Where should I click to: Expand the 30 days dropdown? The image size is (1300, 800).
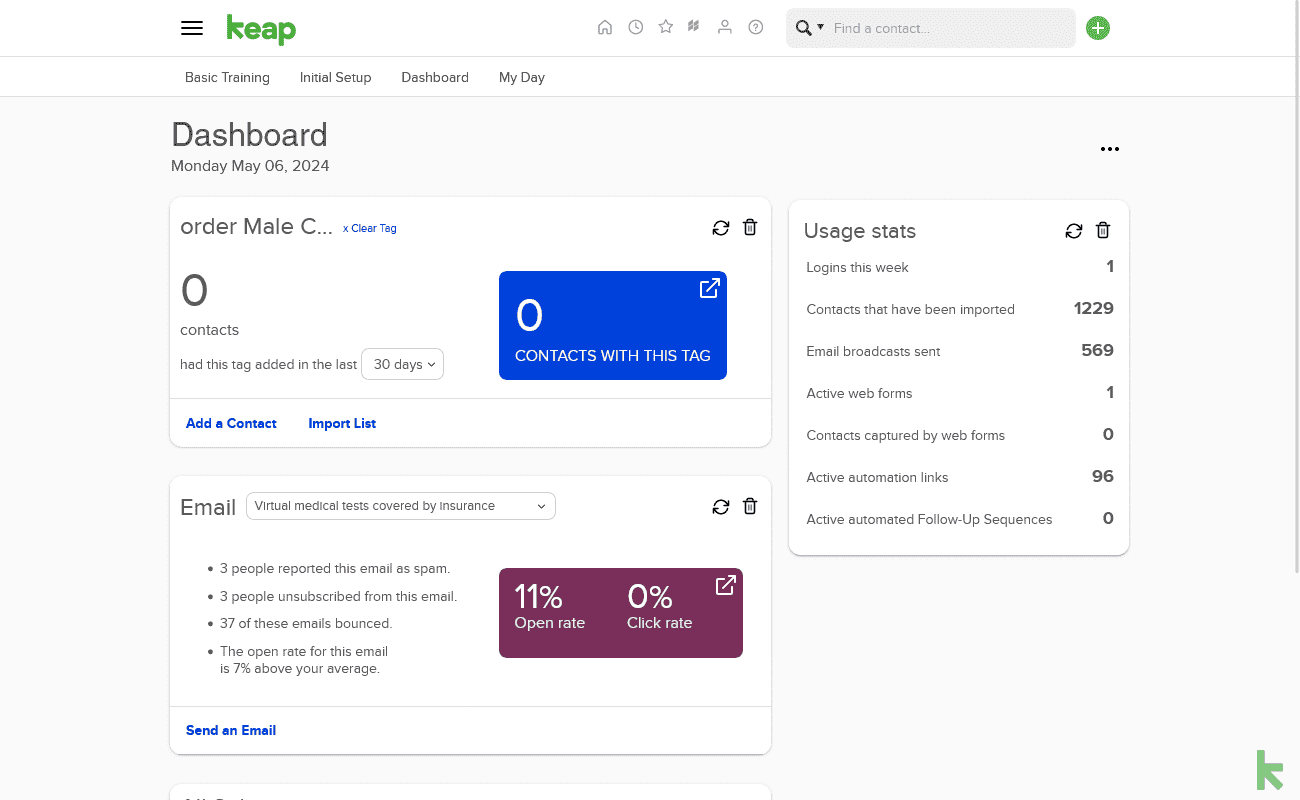point(402,364)
